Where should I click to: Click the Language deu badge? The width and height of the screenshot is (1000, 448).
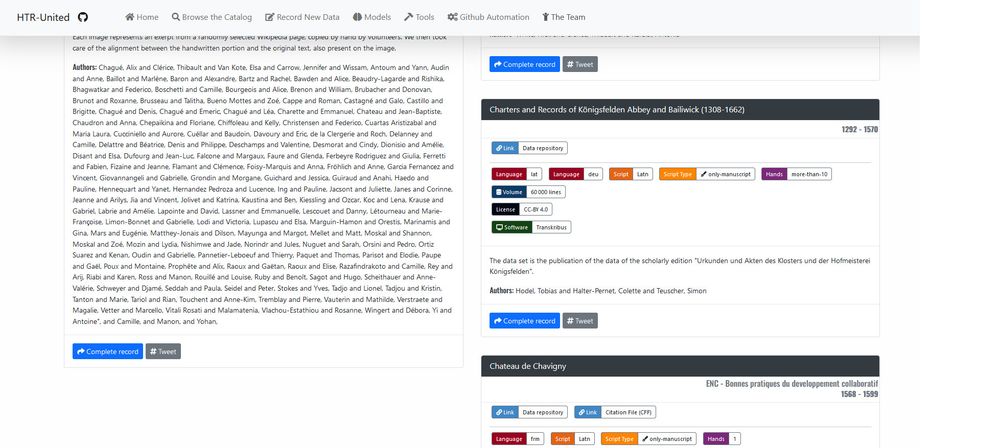(576, 174)
